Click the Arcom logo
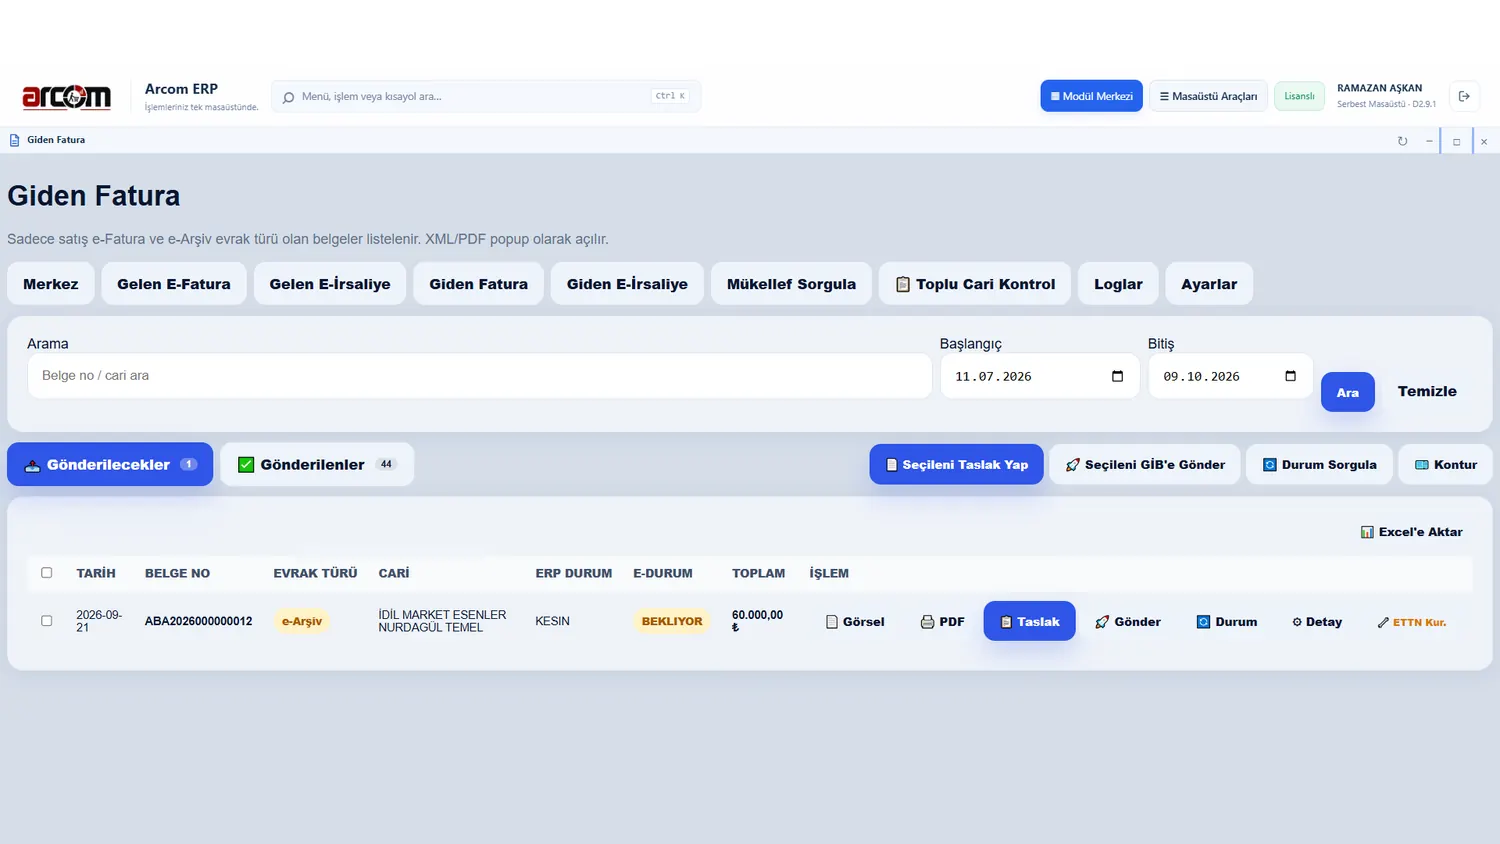1500x844 pixels. [66, 96]
